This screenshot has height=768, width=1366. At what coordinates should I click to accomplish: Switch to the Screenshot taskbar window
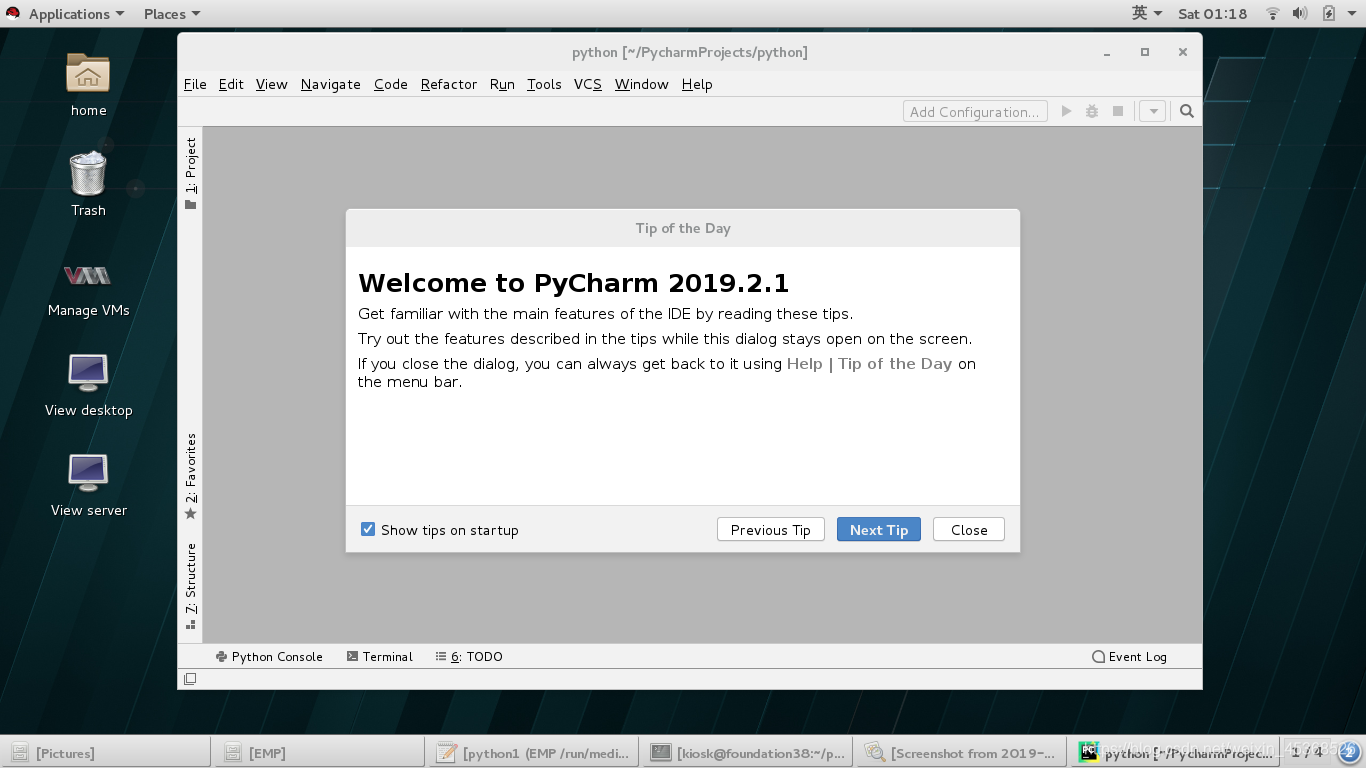tap(960, 753)
